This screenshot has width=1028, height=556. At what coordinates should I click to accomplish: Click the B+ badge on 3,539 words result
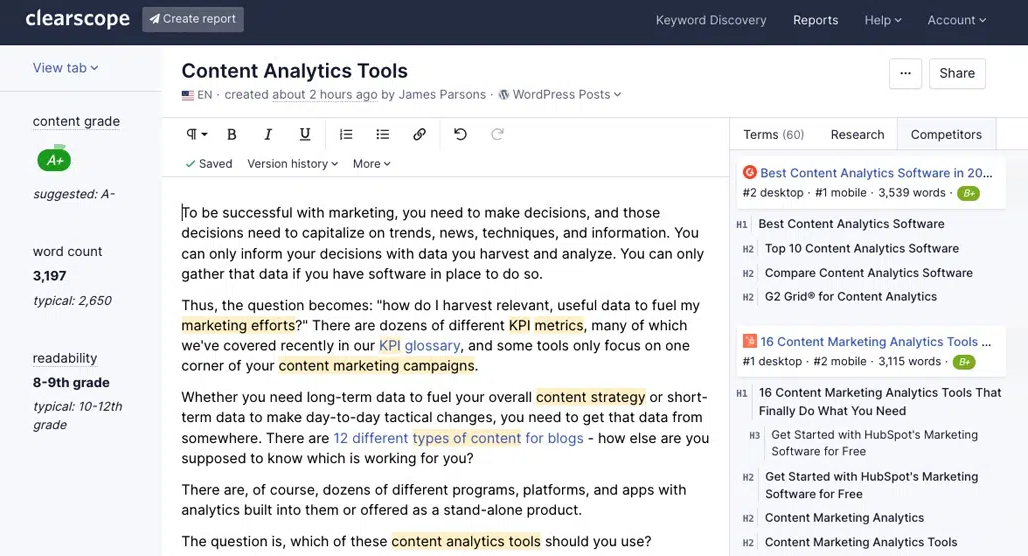(x=968, y=193)
